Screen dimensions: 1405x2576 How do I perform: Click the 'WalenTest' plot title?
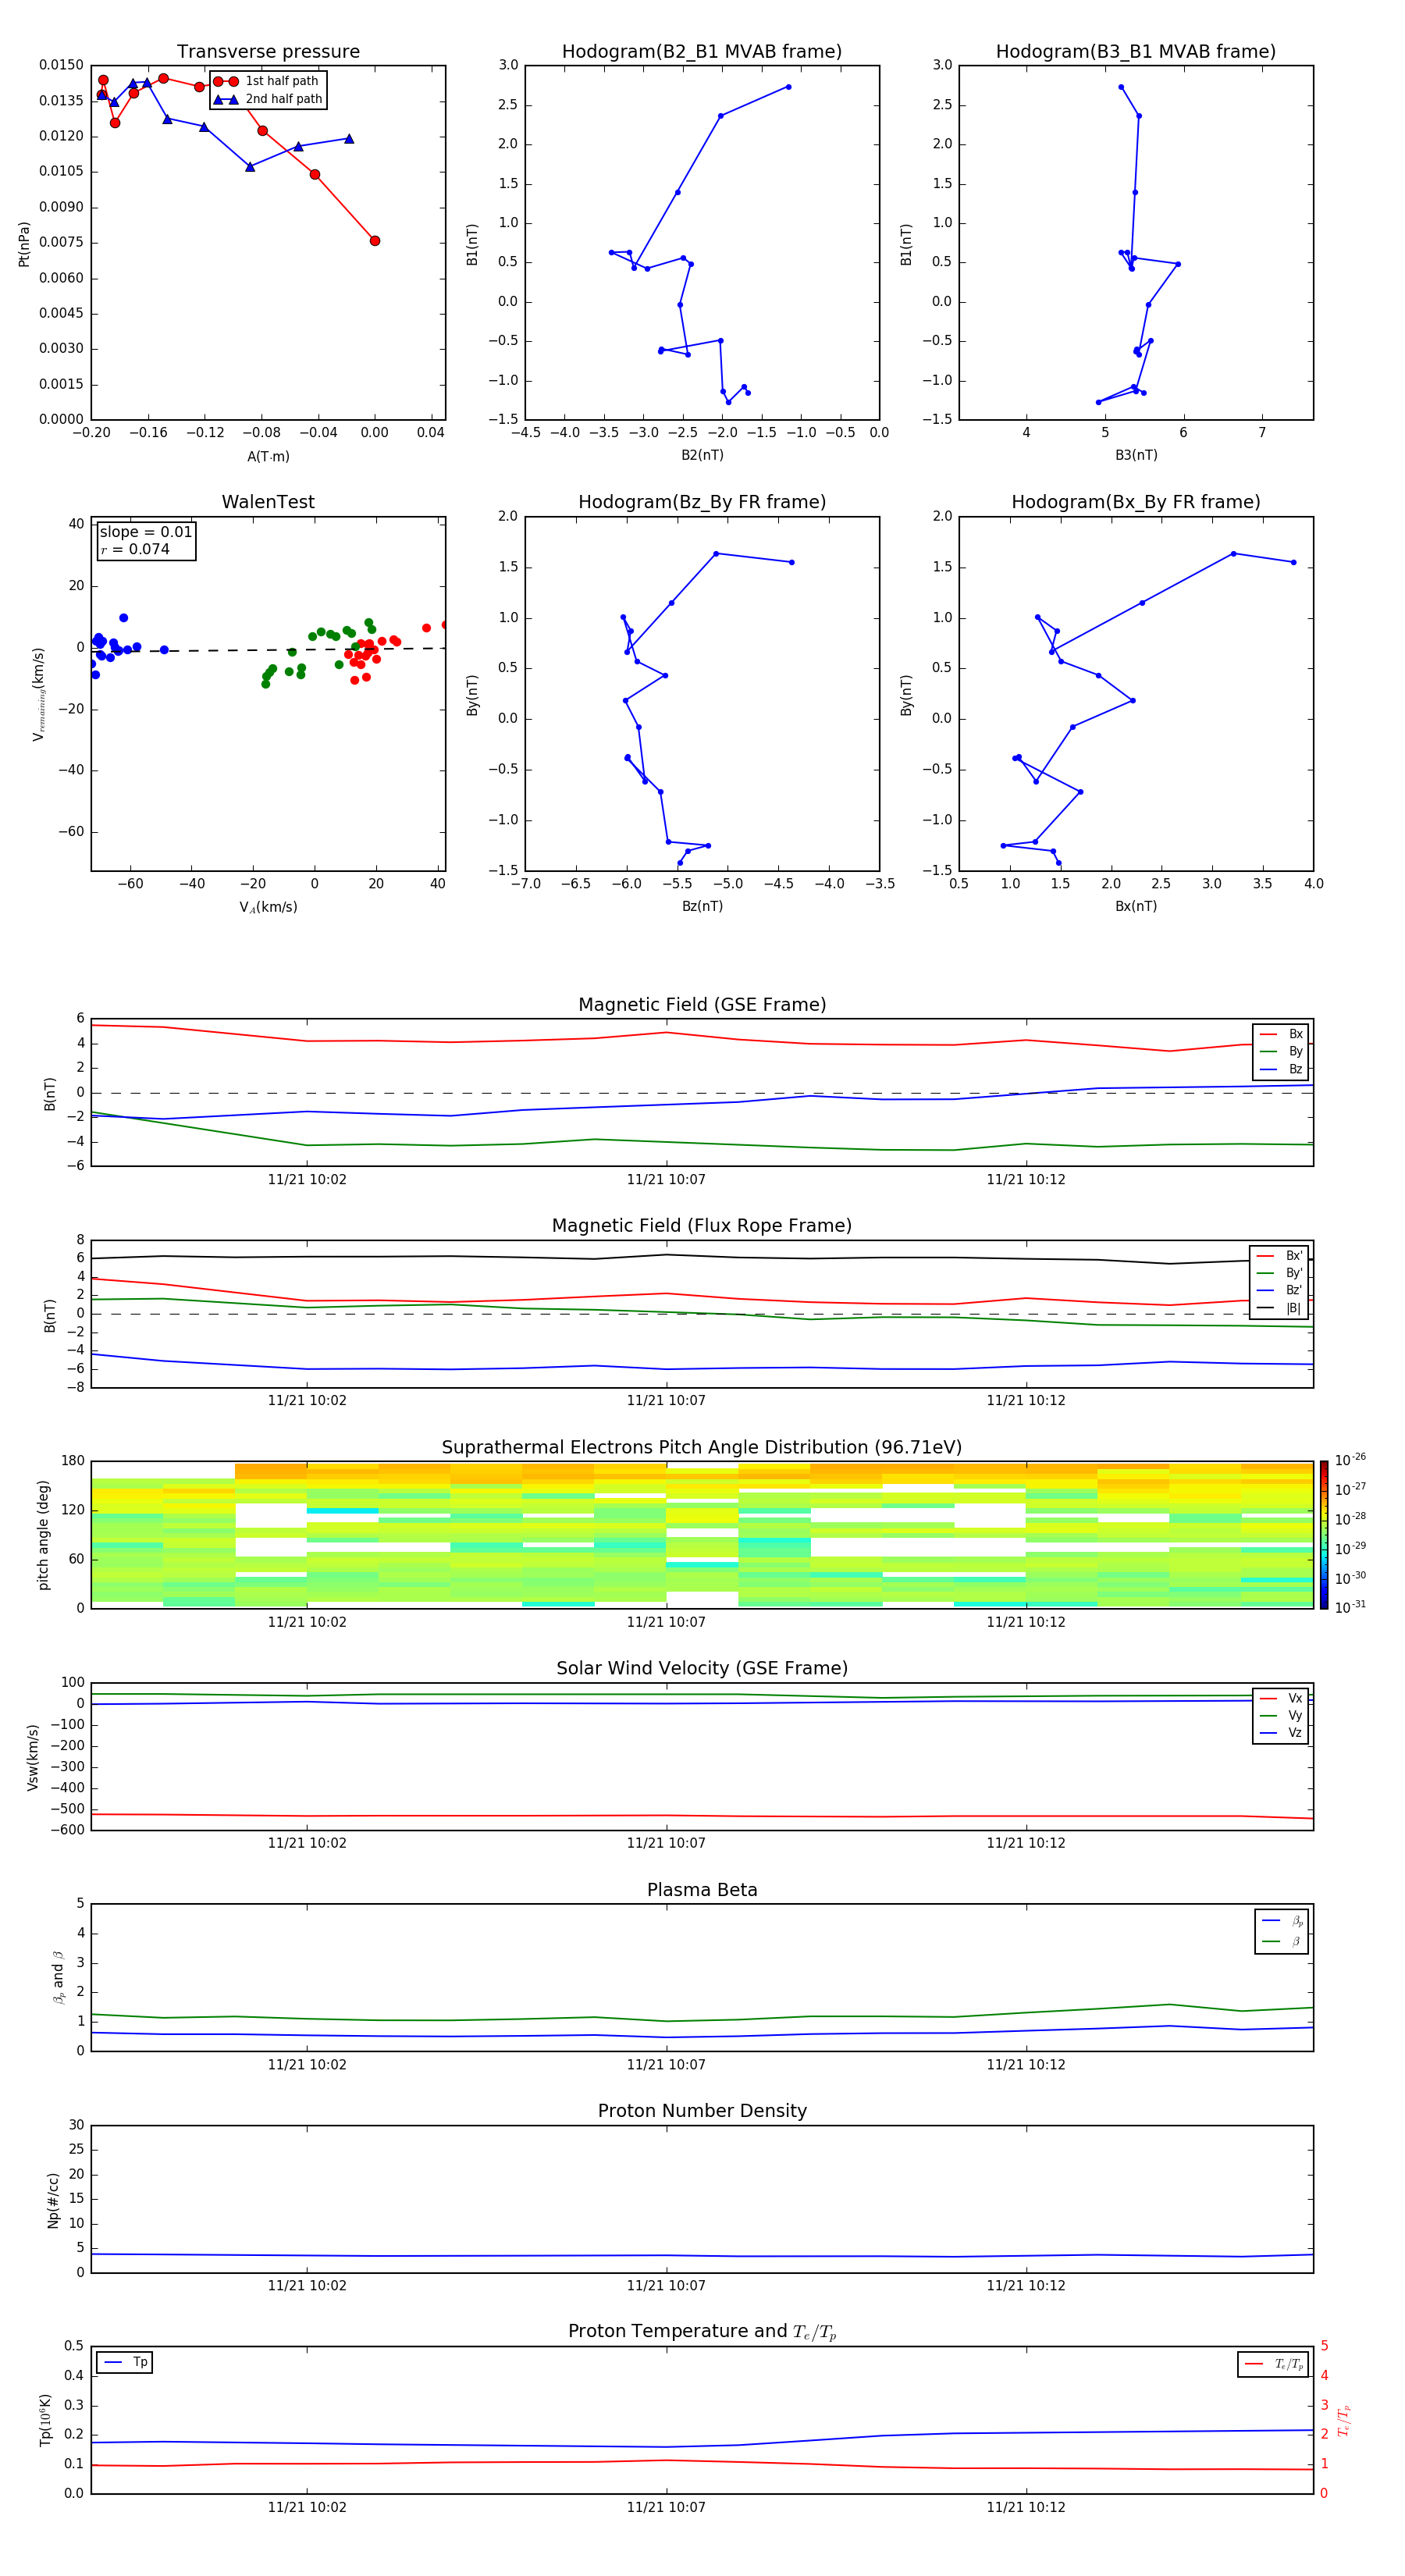coord(268,502)
